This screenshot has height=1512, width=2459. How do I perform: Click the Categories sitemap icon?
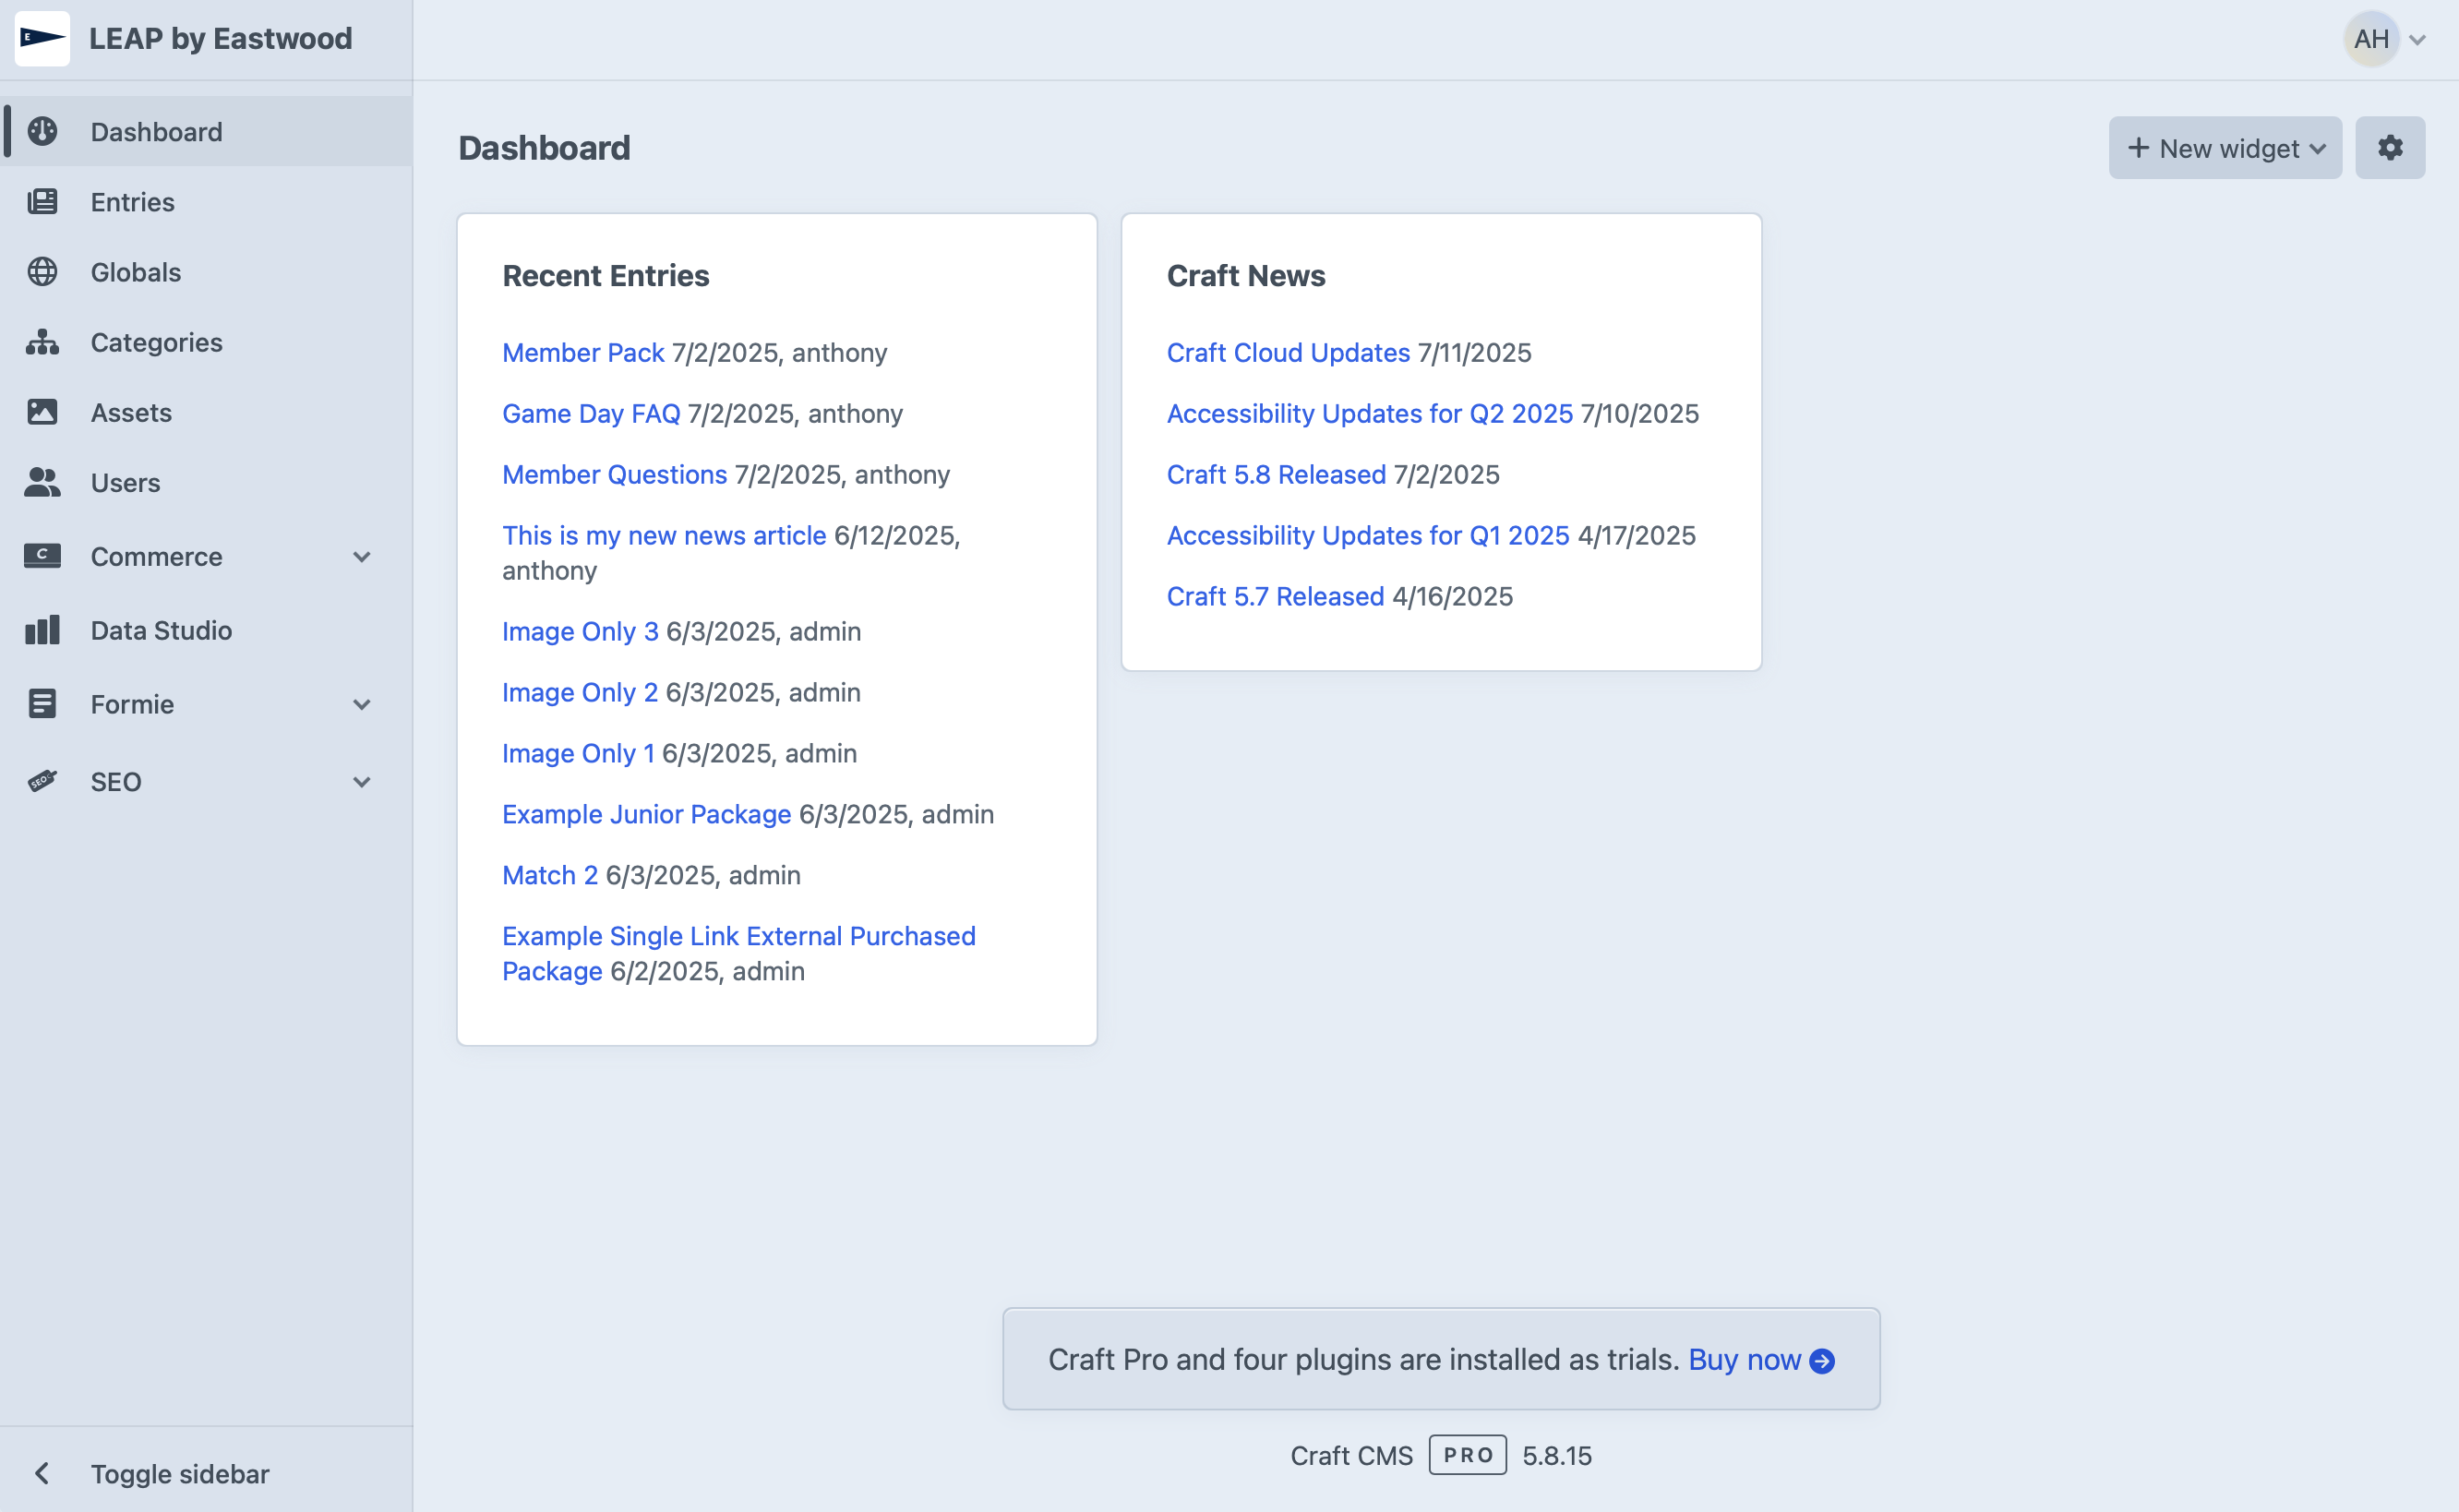tap(42, 342)
